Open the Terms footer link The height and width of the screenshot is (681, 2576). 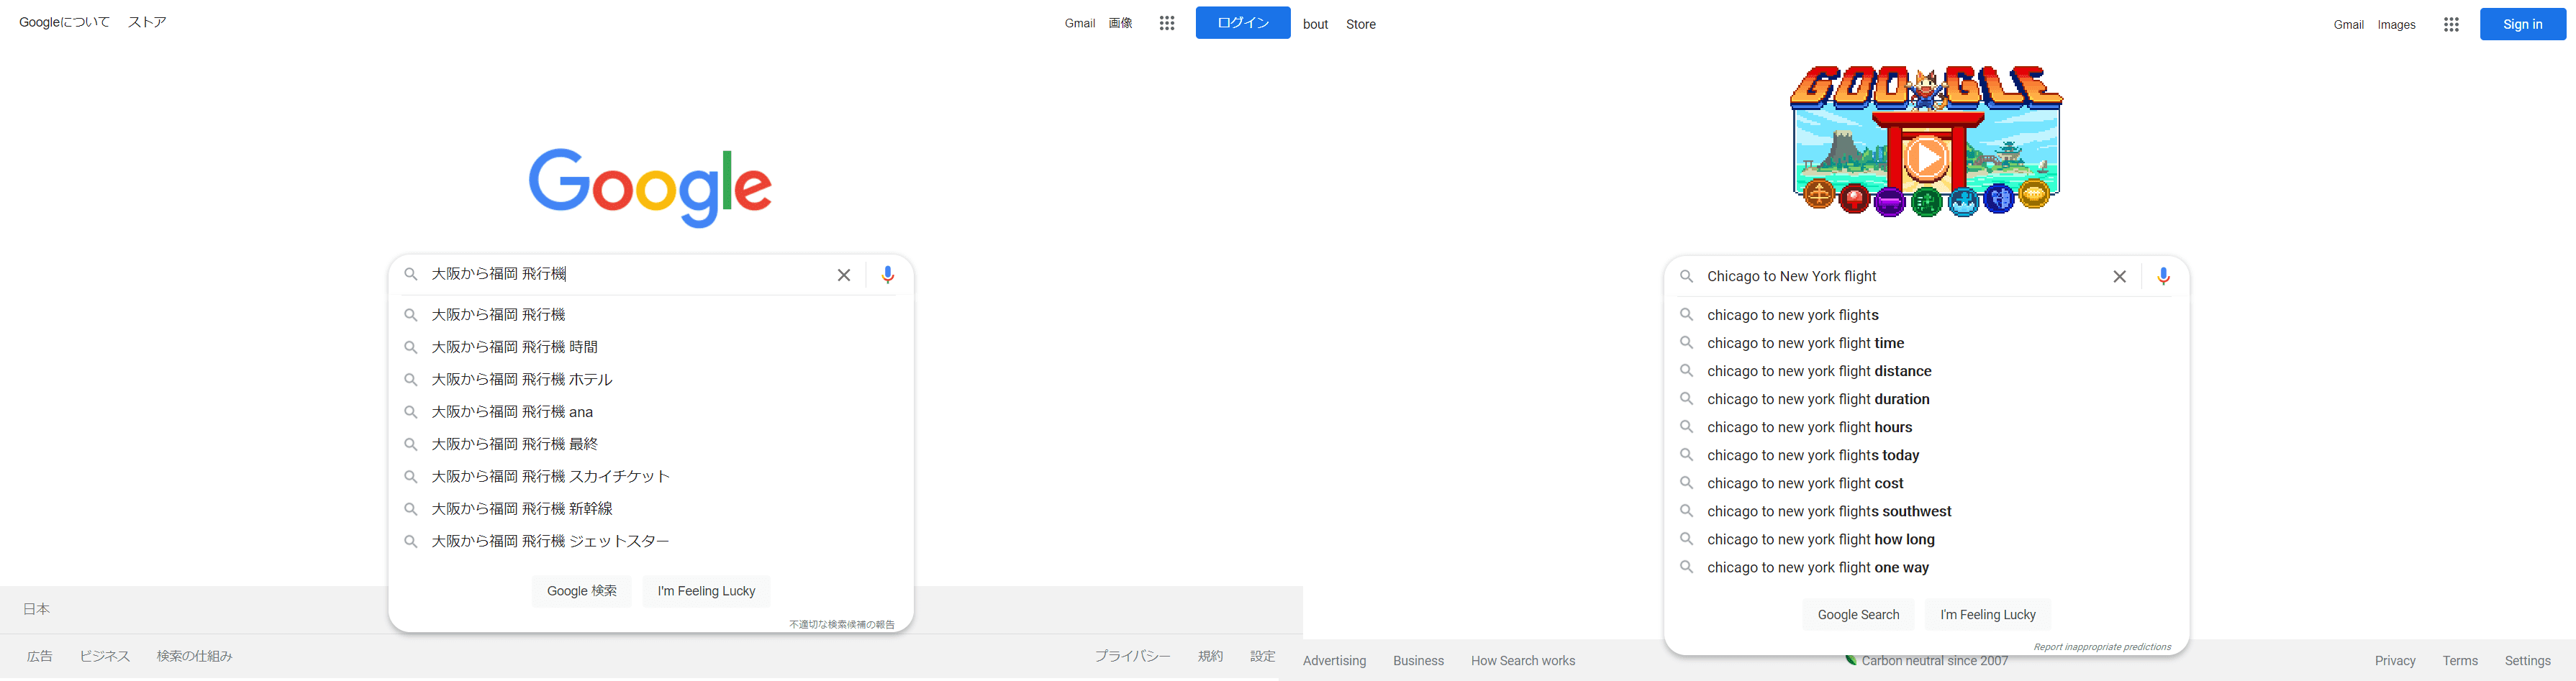tap(2459, 661)
